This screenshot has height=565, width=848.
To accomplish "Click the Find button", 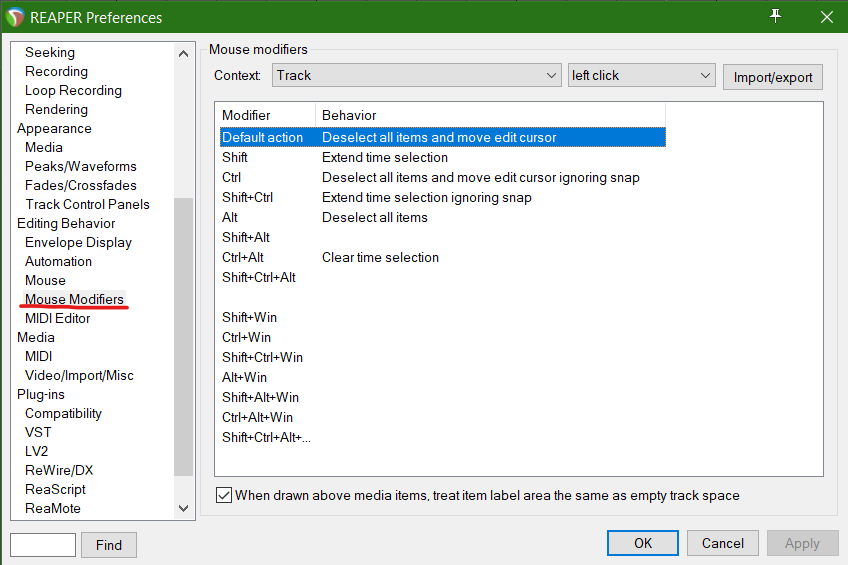I will (x=109, y=544).
